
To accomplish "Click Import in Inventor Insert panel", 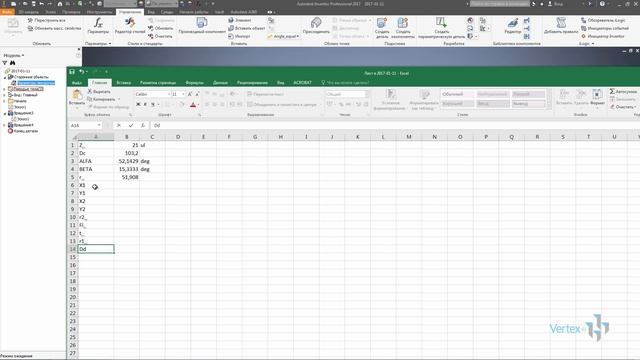I will point(239,36).
